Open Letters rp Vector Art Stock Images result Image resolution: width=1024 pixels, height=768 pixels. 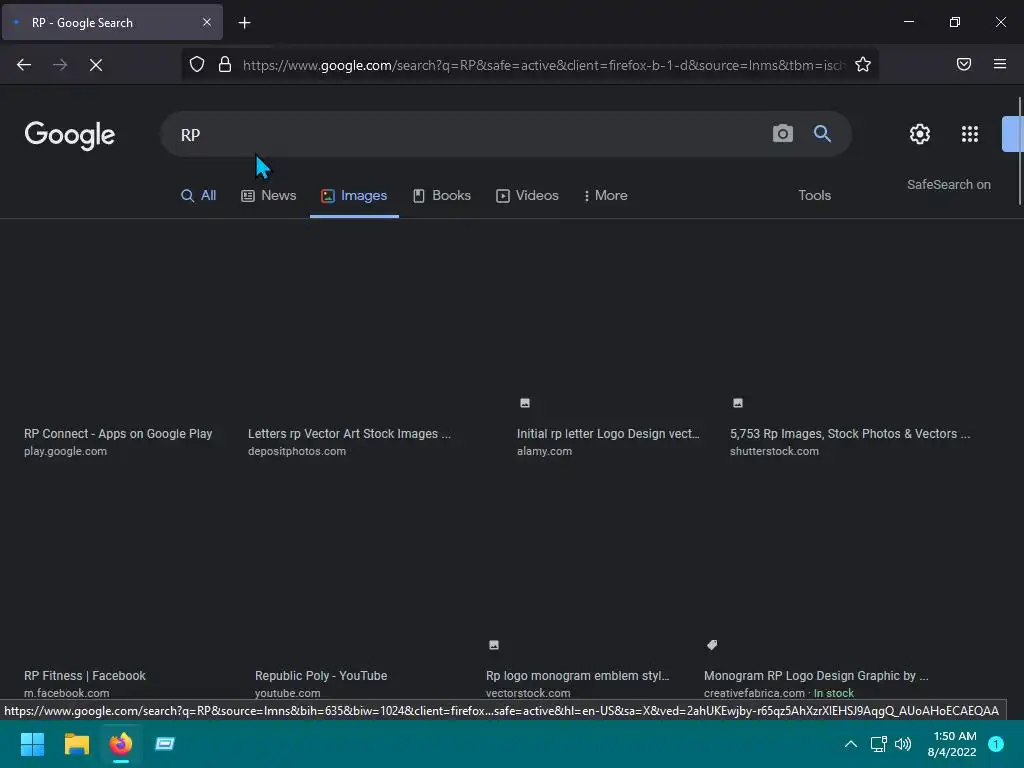(x=349, y=434)
